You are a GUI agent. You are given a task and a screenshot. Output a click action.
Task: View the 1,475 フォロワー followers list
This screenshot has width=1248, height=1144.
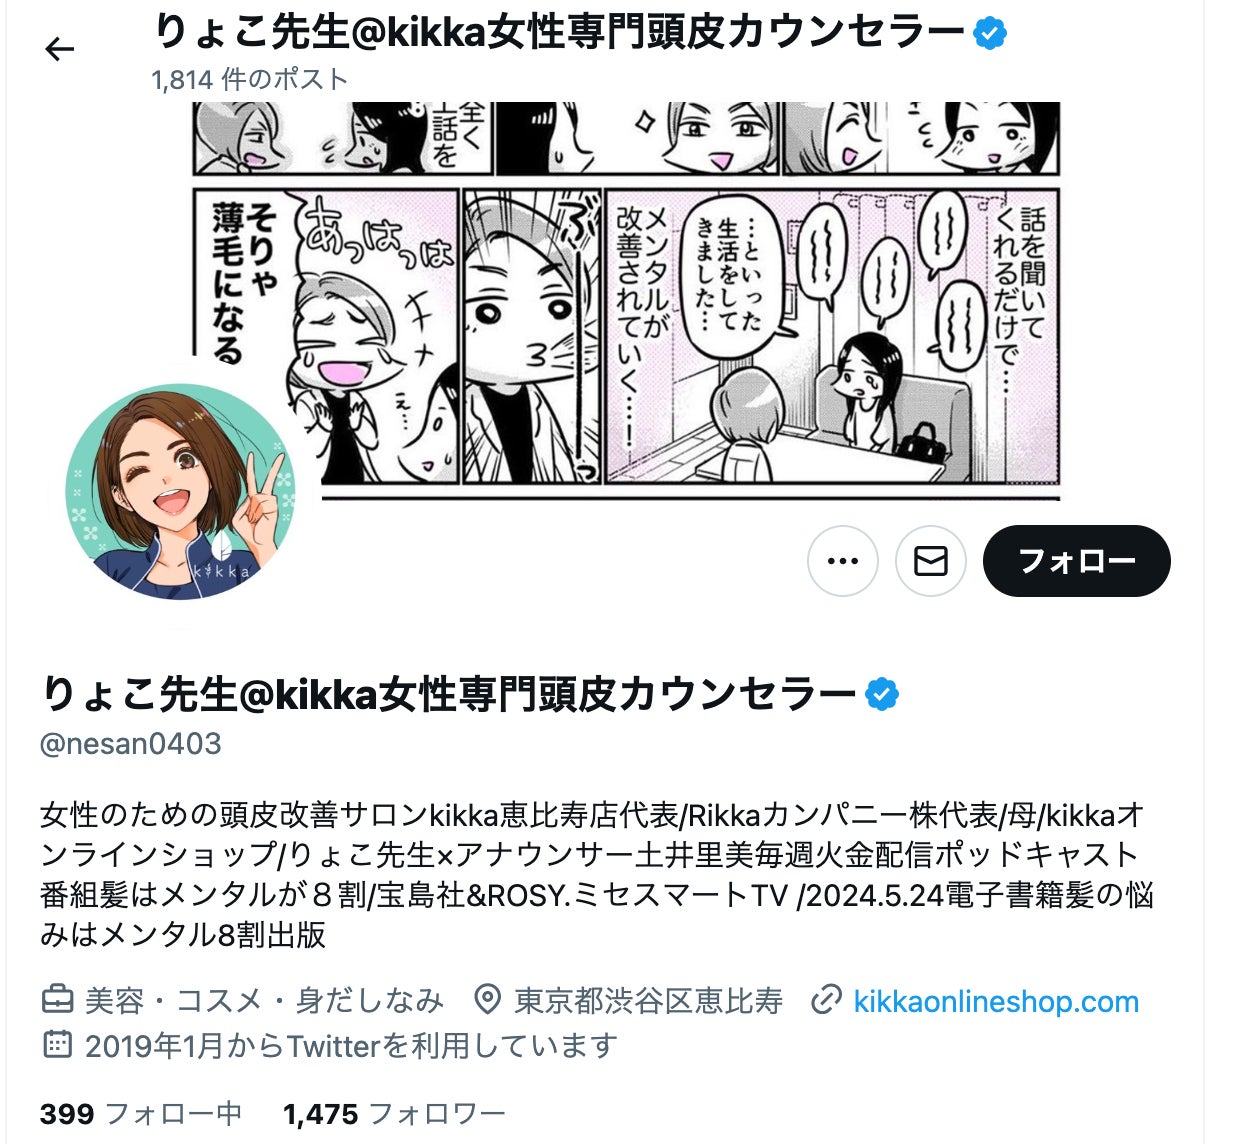[394, 1114]
